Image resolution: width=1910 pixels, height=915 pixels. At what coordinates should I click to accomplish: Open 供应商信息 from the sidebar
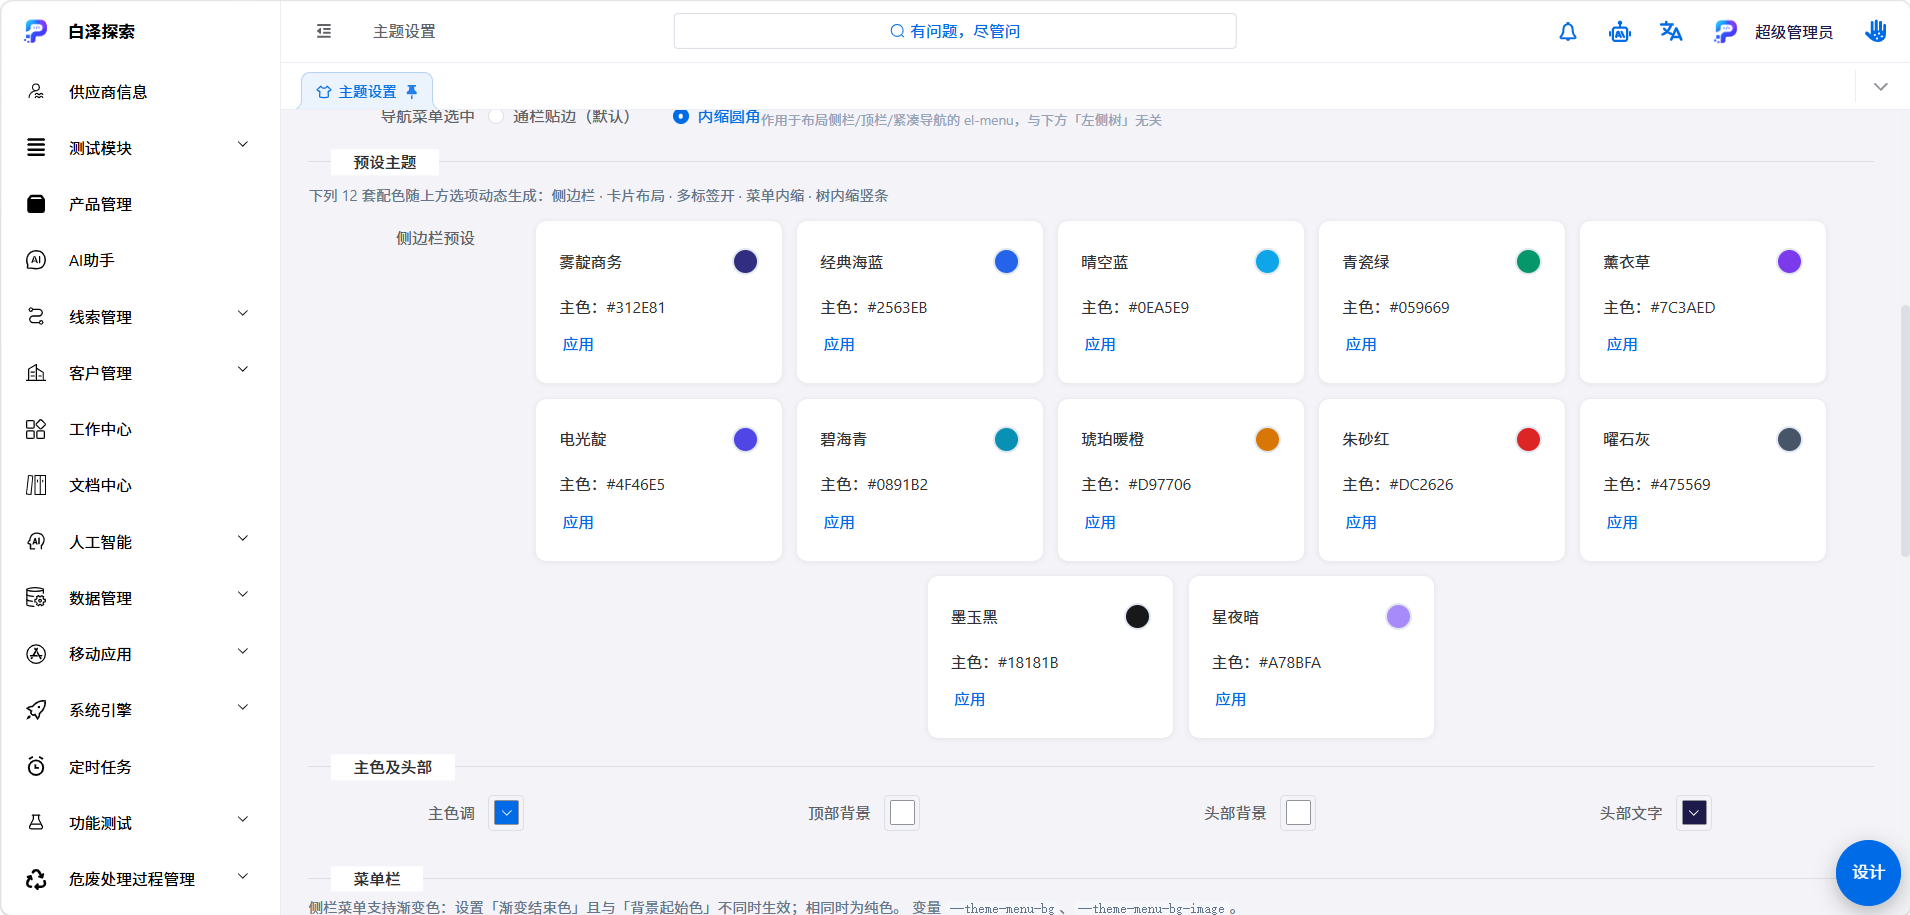click(x=140, y=92)
